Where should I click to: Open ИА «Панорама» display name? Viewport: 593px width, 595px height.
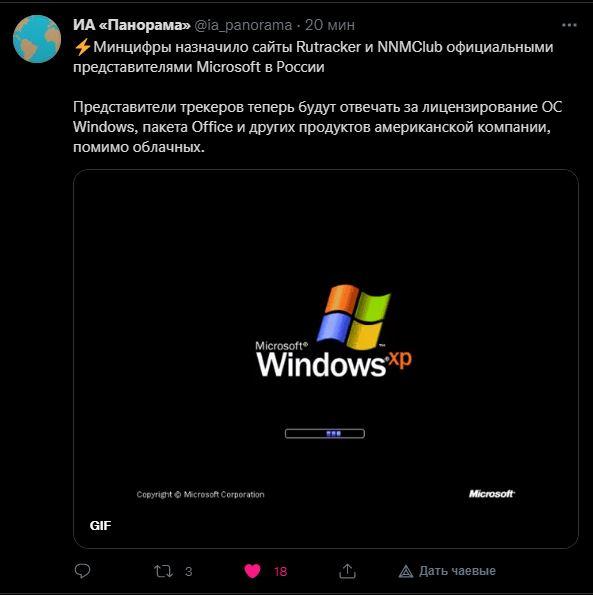132,25
